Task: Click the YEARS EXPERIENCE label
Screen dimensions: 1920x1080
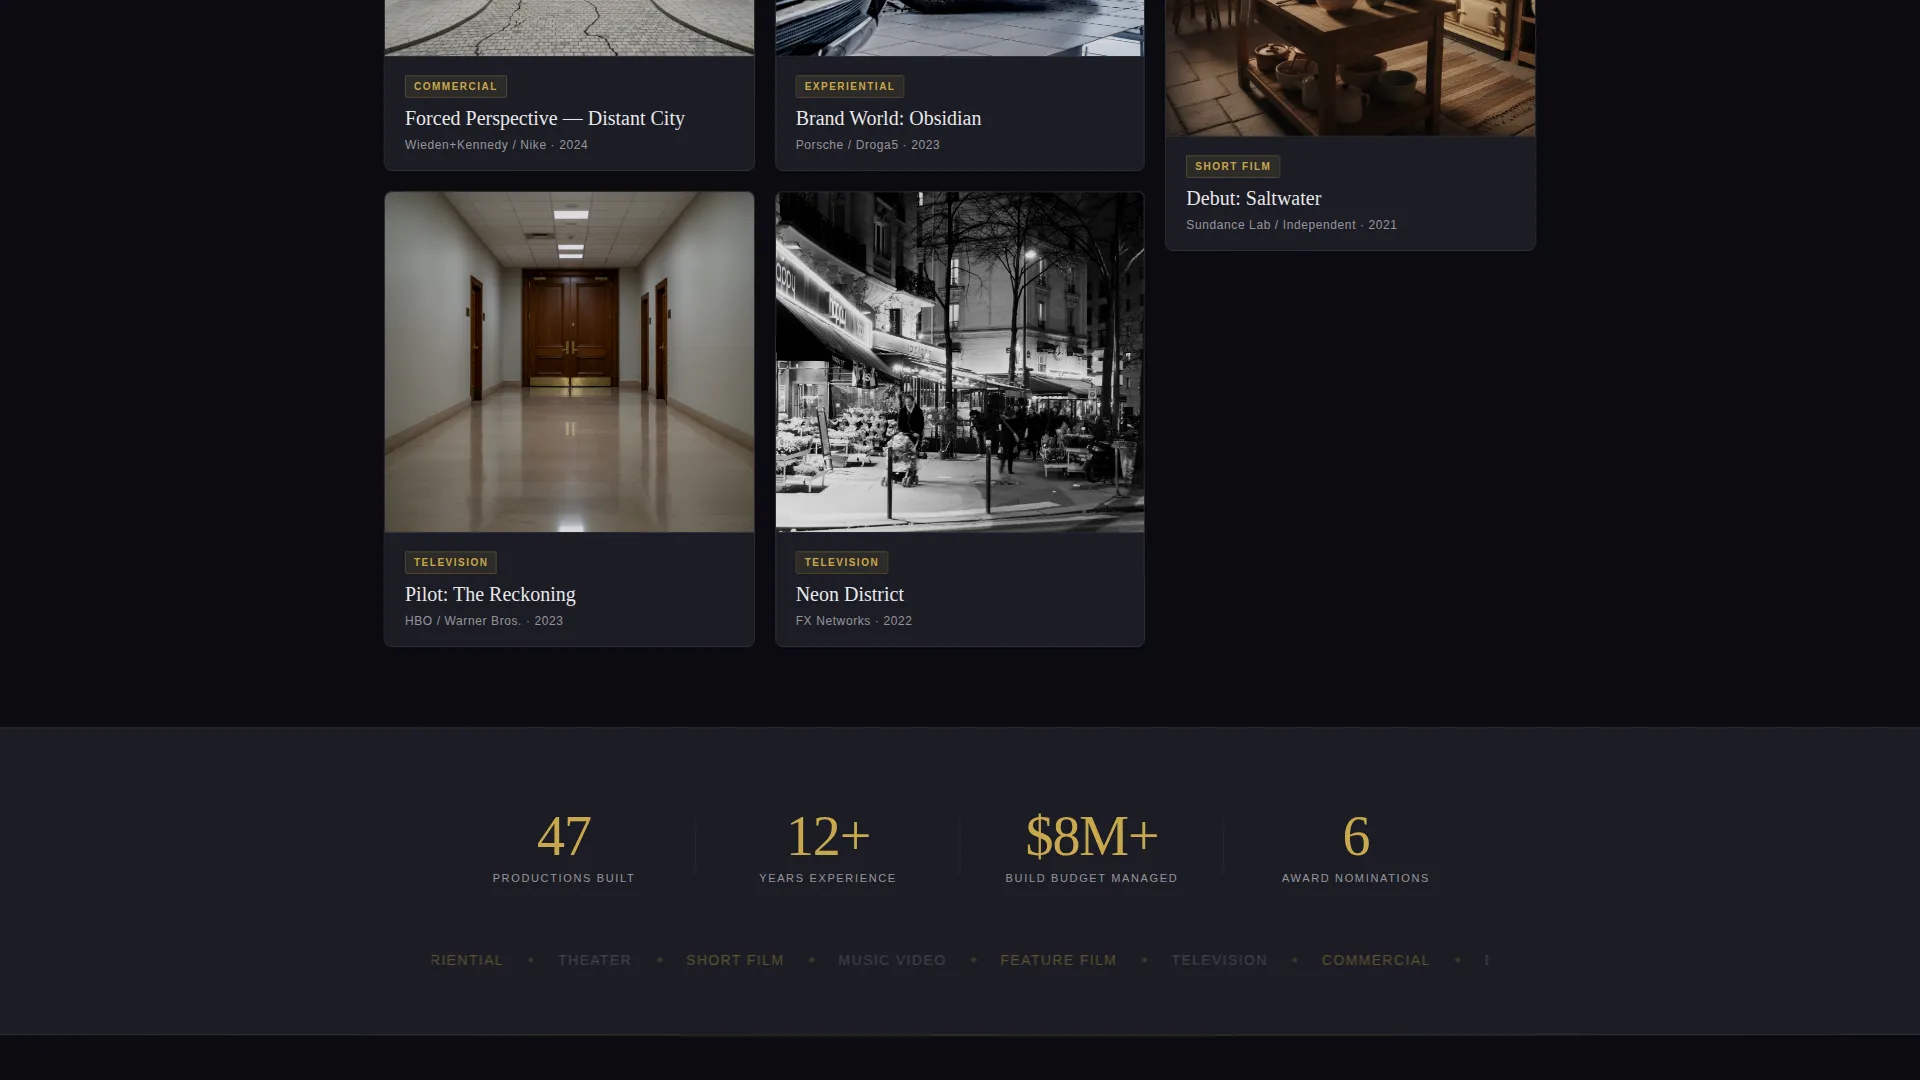Action: (x=828, y=878)
